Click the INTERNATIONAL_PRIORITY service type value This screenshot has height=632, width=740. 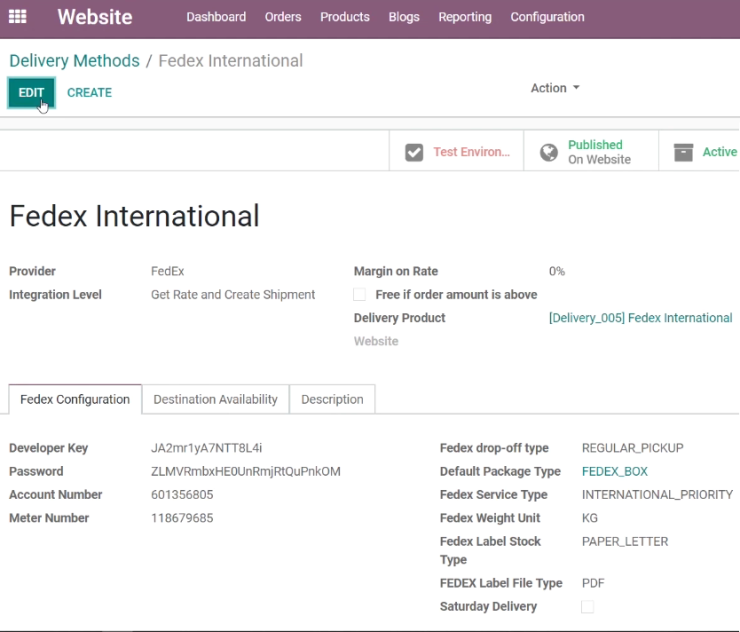pos(657,495)
